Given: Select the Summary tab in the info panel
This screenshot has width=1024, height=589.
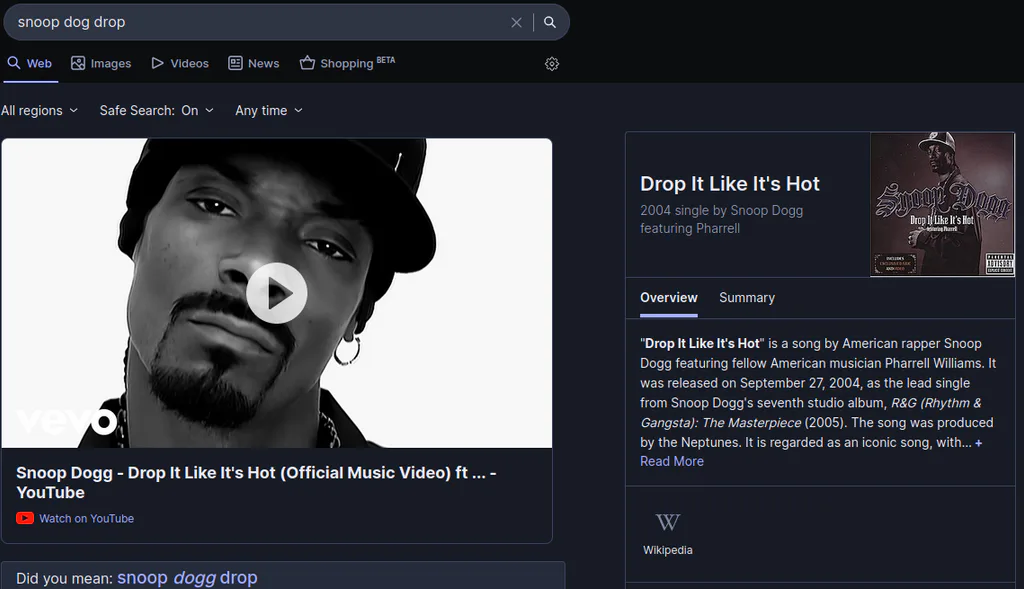Looking at the screenshot, I should click(747, 298).
